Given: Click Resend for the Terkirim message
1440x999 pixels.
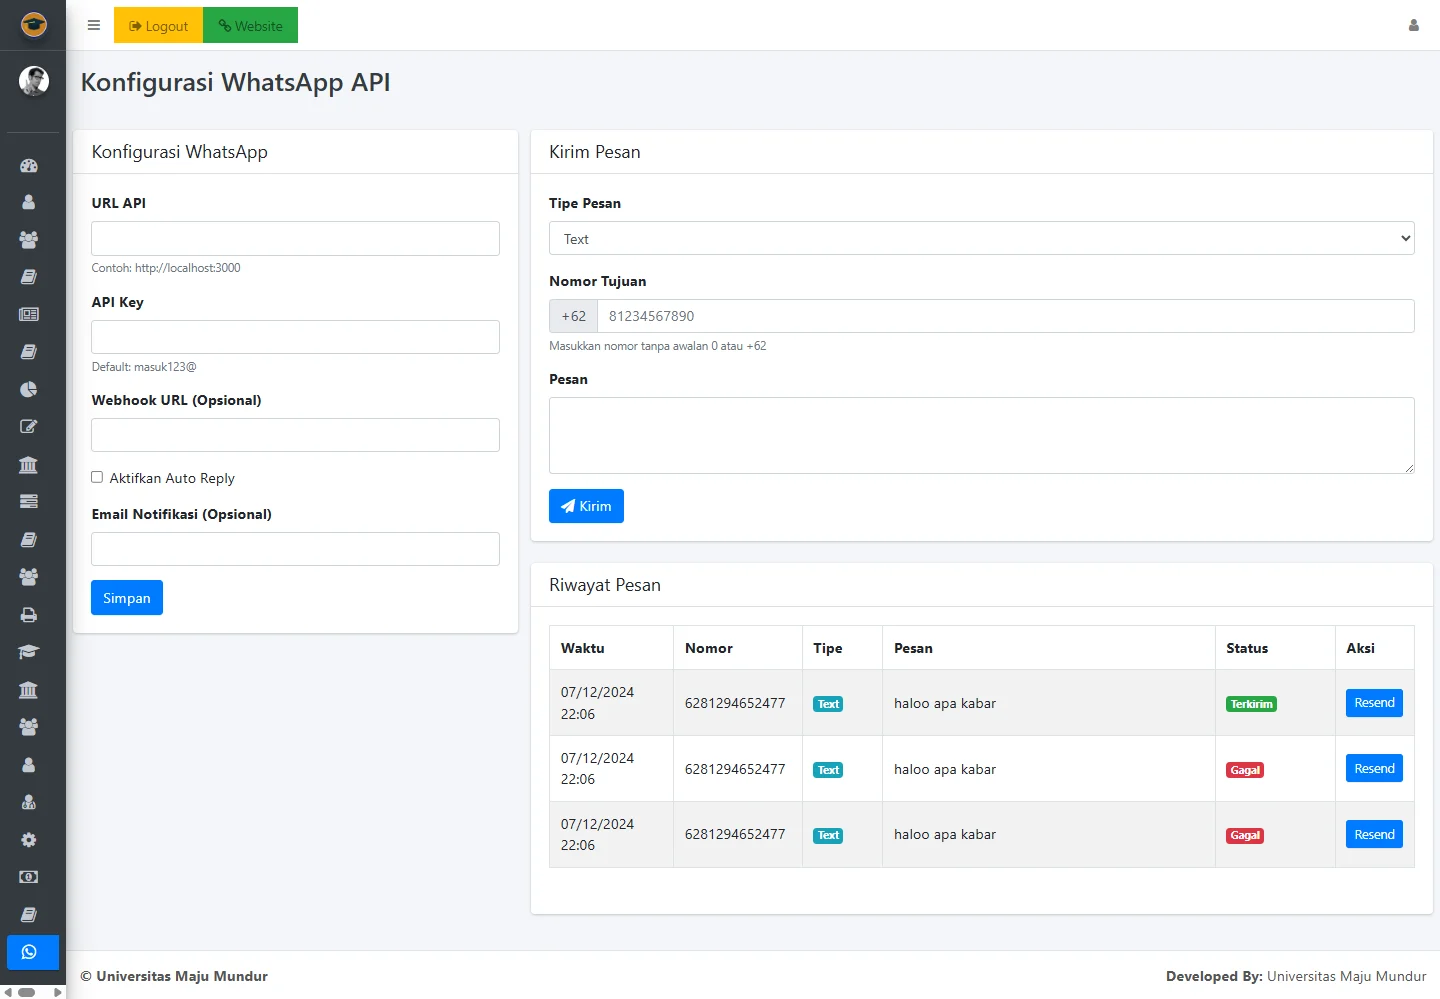Looking at the screenshot, I should coord(1373,703).
